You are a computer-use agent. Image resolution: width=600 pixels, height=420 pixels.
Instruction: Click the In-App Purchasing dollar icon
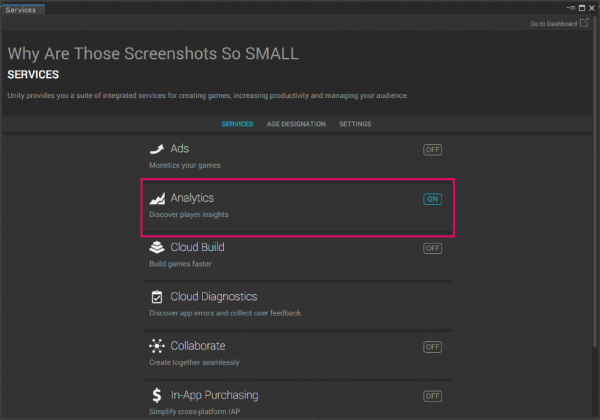coord(157,395)
